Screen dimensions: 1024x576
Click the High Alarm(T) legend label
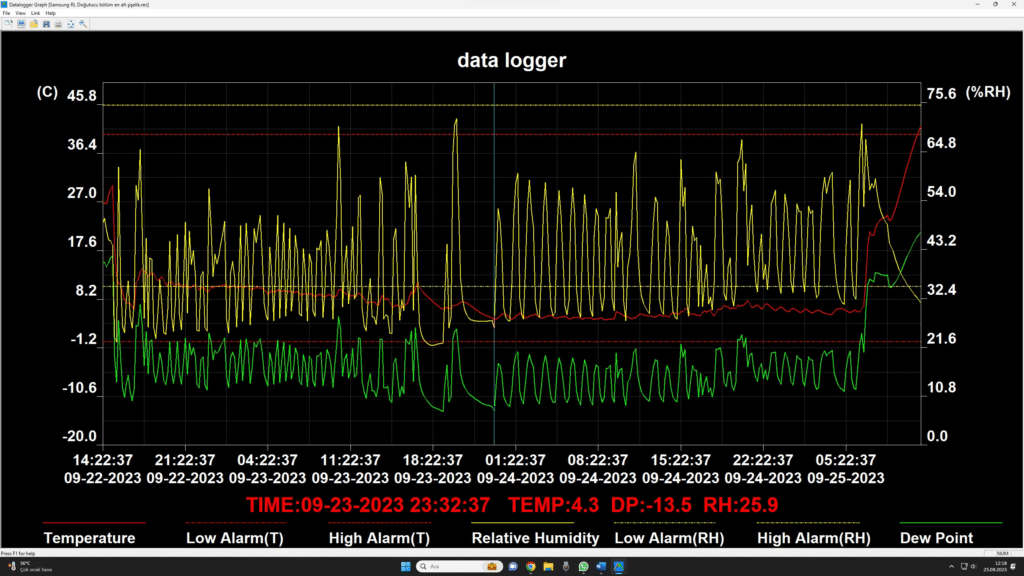[379, 538]
